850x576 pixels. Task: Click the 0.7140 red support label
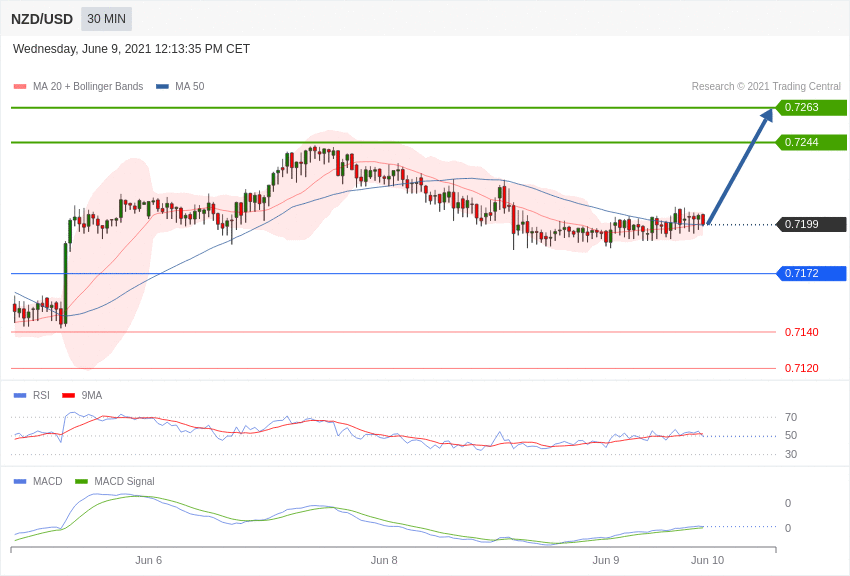802,332
